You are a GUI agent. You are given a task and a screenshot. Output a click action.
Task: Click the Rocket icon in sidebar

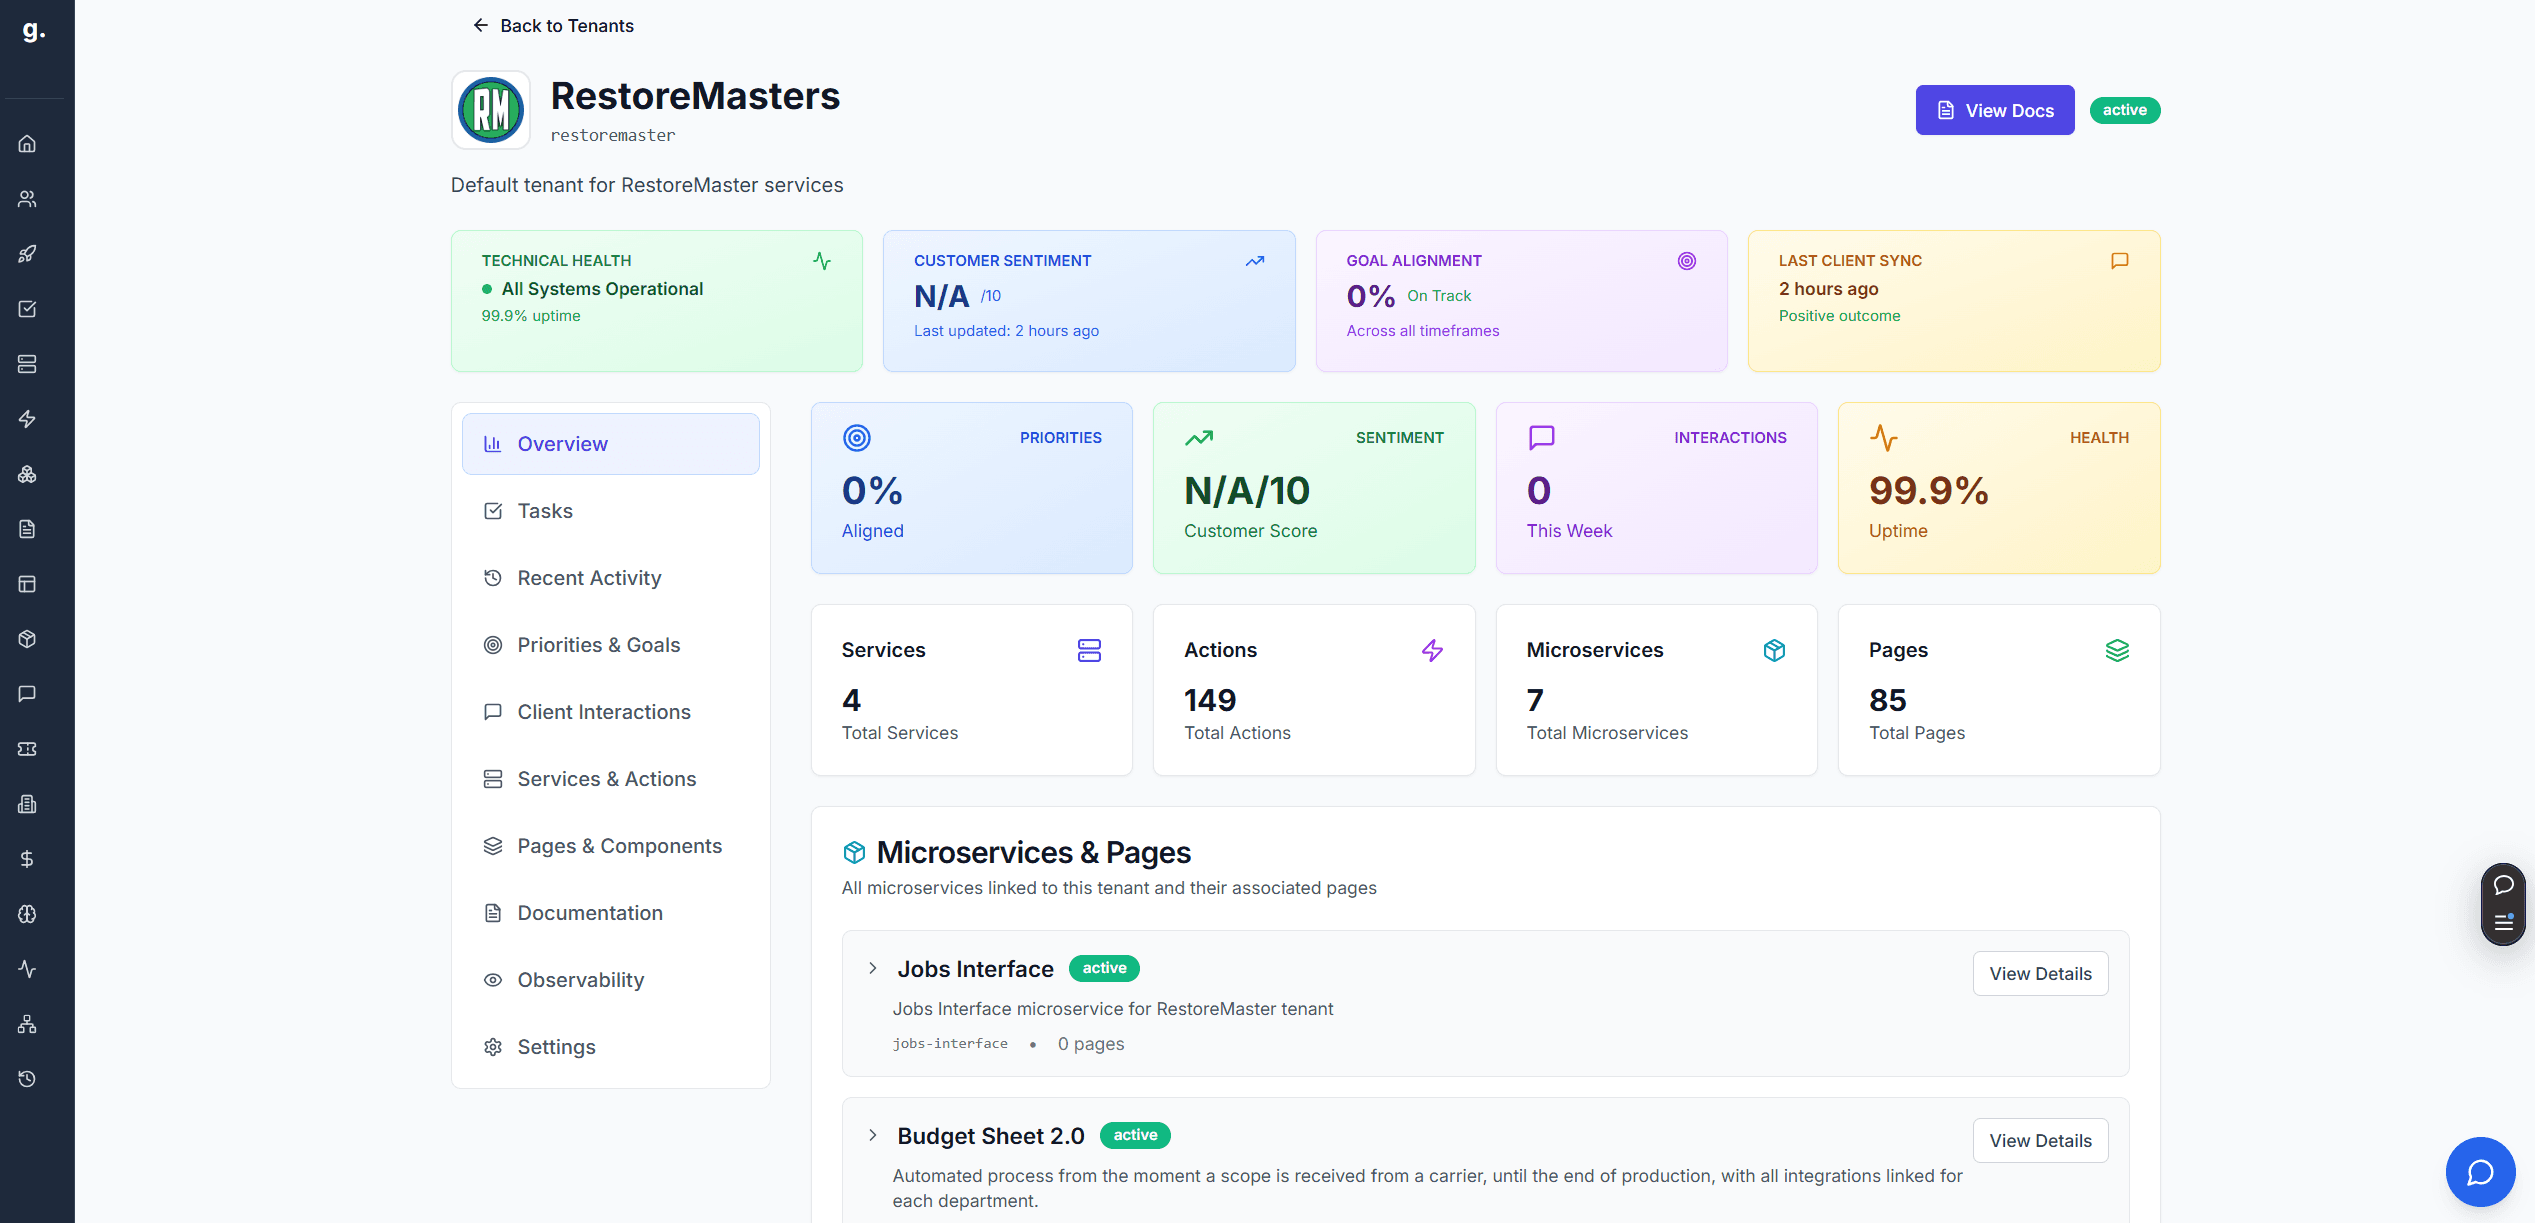[x=27, y=253]
